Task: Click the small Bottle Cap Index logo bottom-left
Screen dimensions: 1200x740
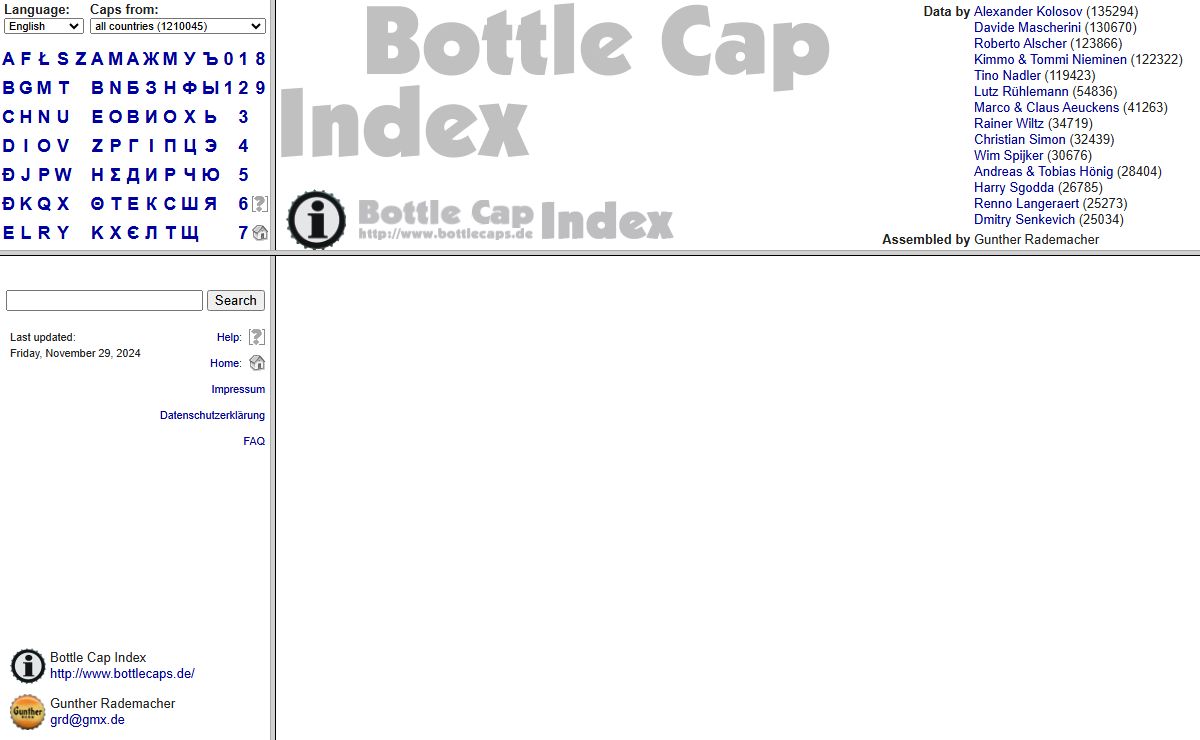Action: tap(28, 666)
